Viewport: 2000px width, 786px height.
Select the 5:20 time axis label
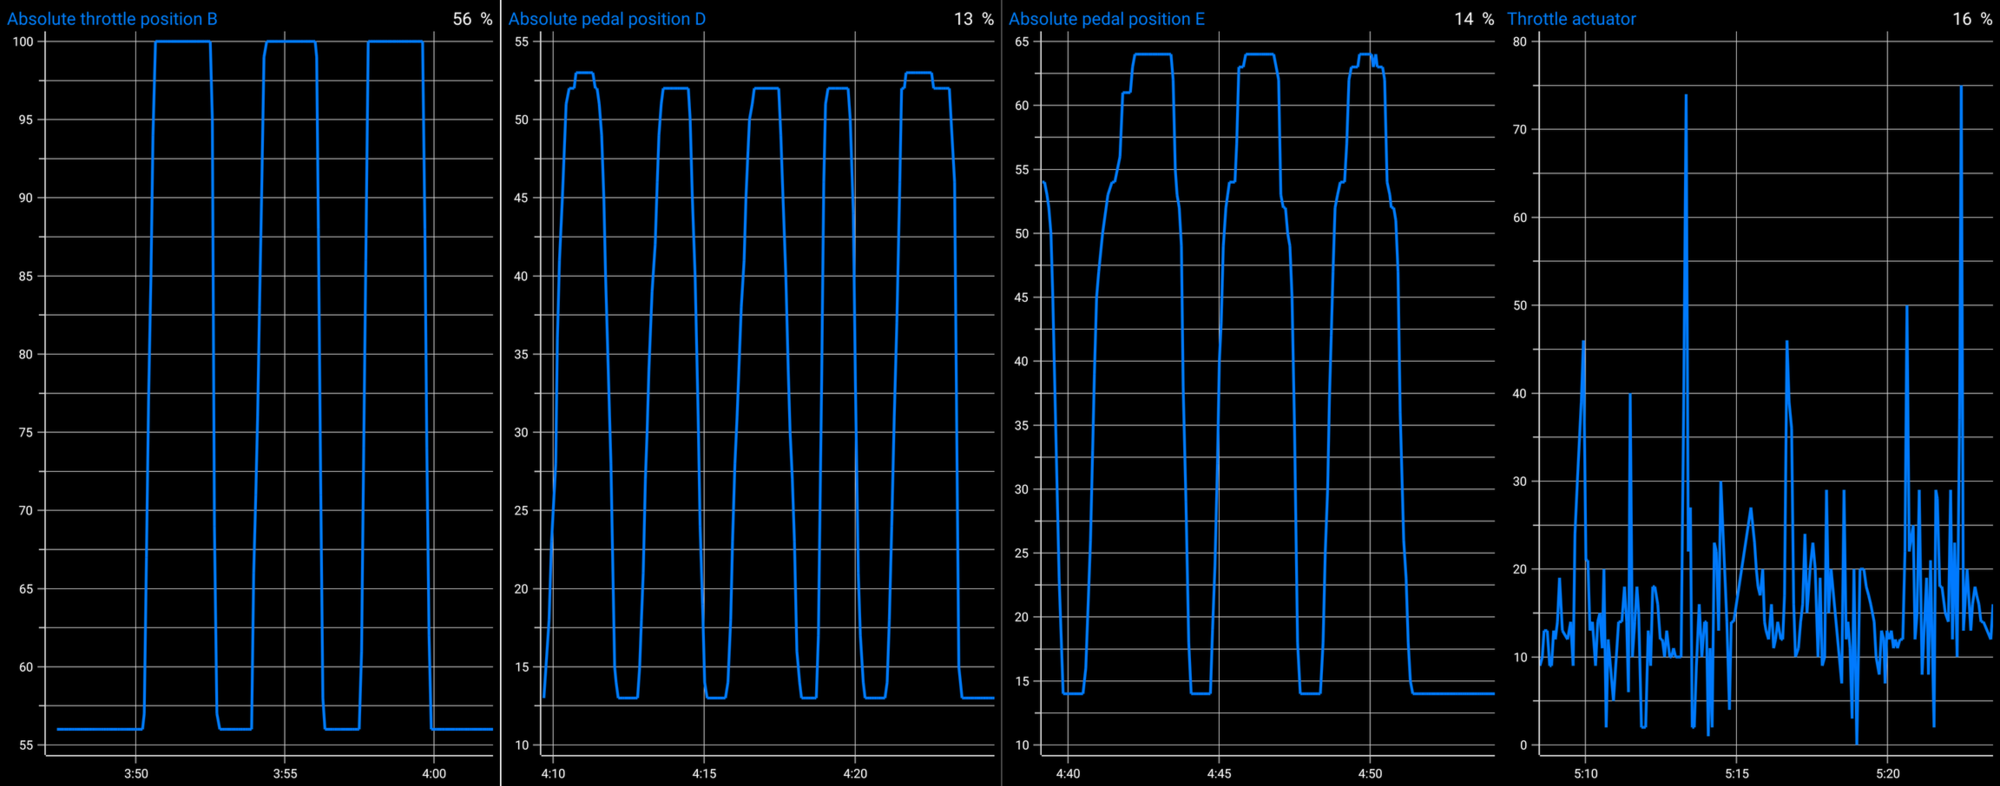[1888, 773]
